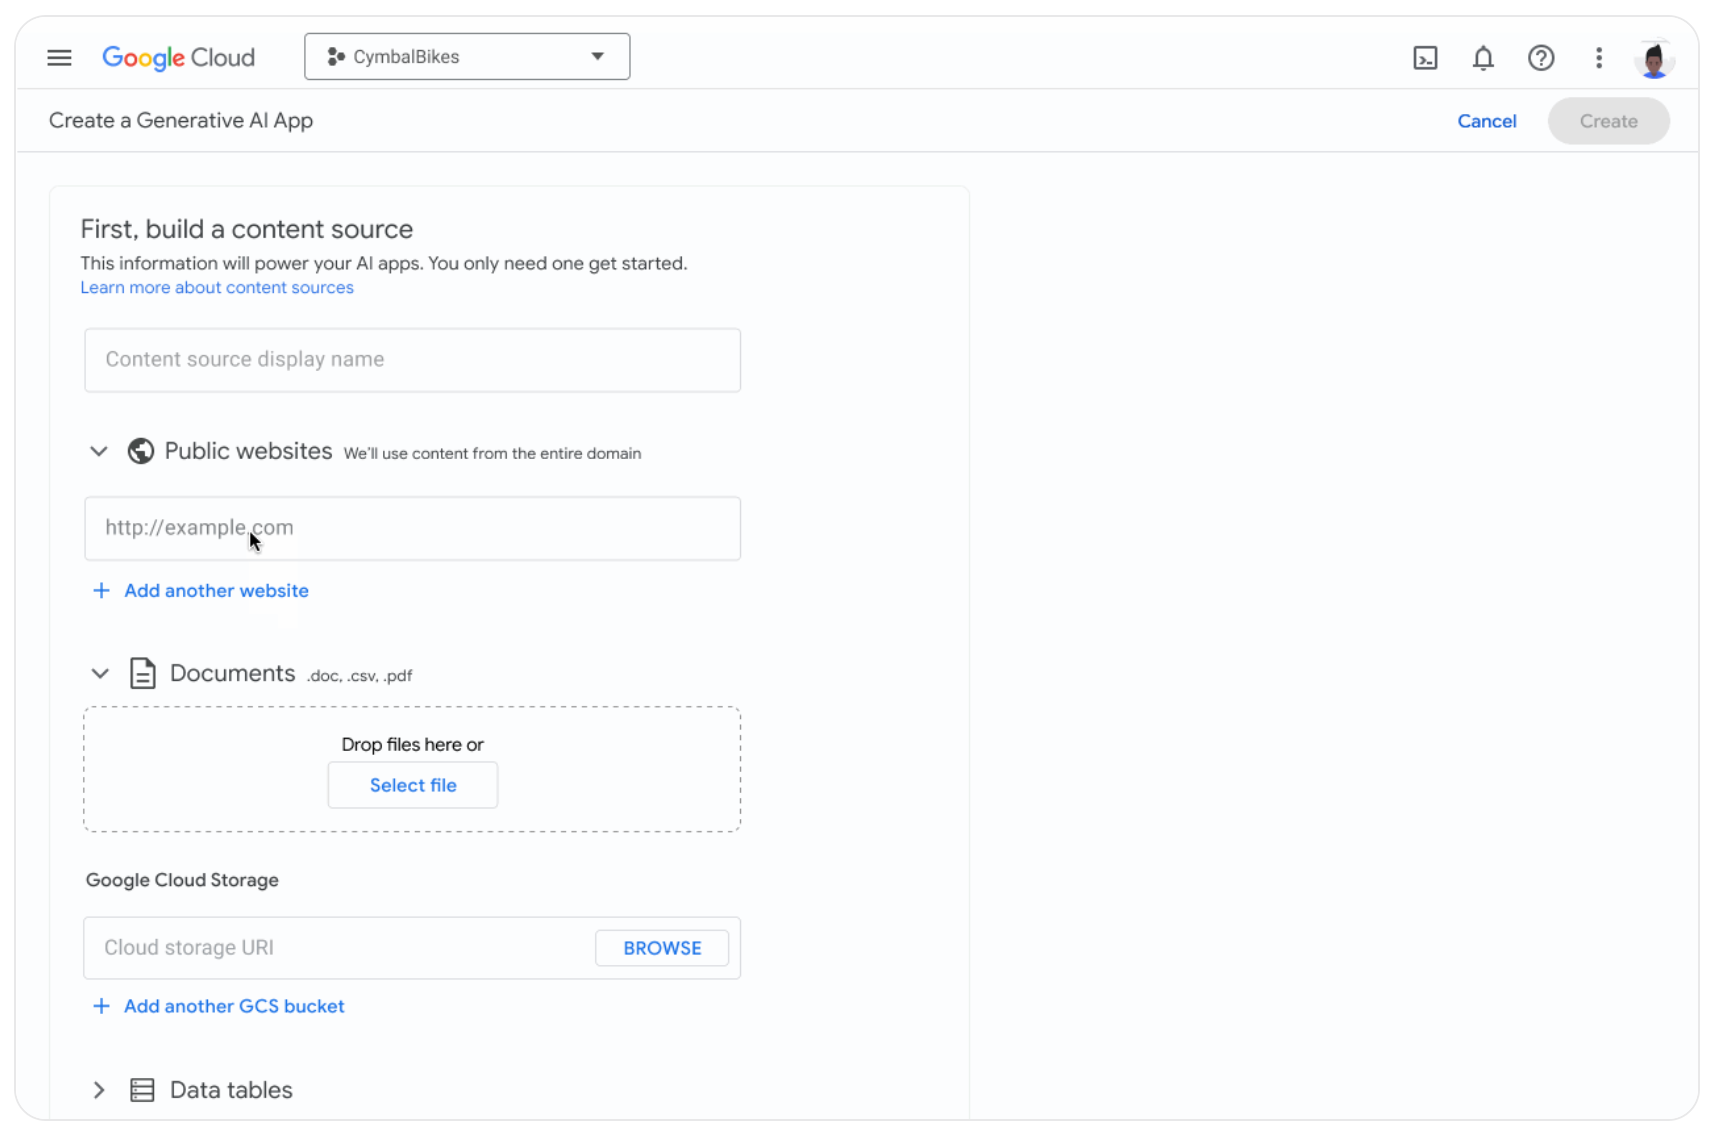Click BROWSE for Cloud Storage

click(x=662, y=948)
